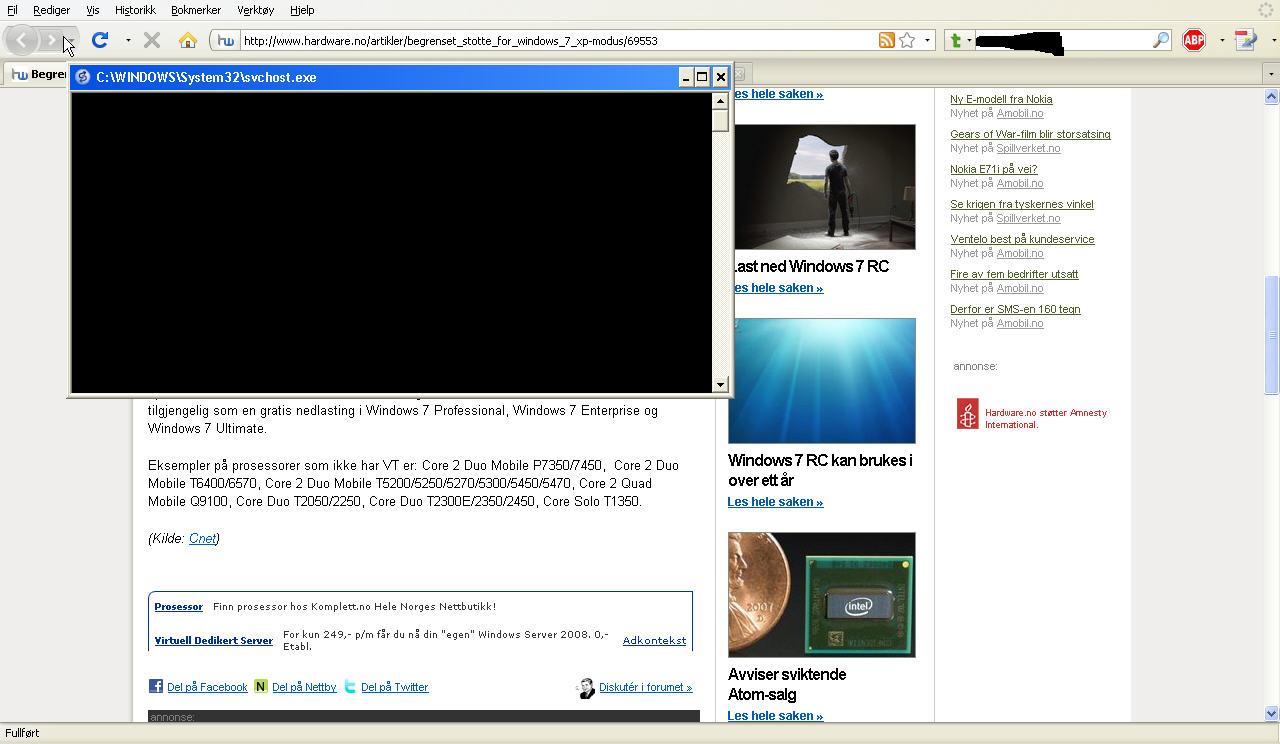Go forward with the browser Forward arrow
The width and height of the screenshot is (1280, 744).
click(x=50, y=41)
